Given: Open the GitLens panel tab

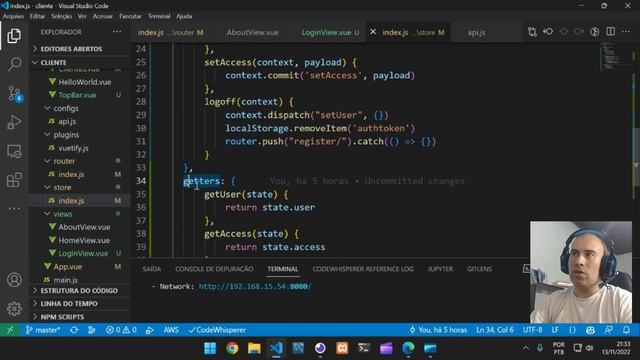Looking at the screenshot, I should pos(479,269).
